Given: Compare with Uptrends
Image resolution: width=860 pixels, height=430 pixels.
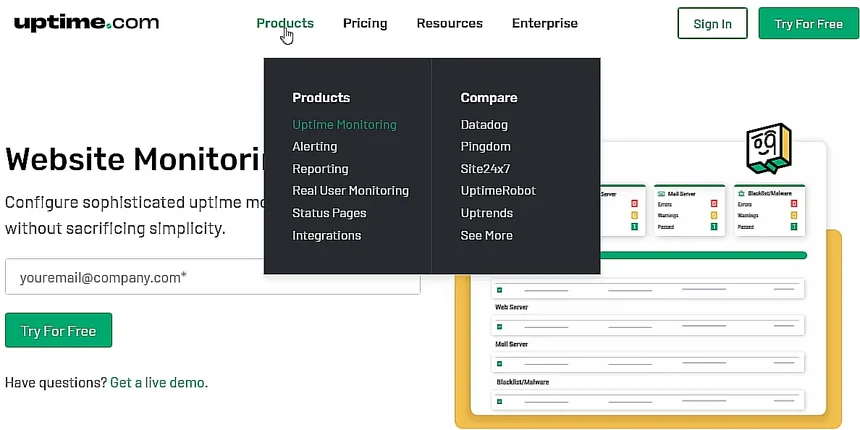Looking at the screenshot, I should point(487,213).
